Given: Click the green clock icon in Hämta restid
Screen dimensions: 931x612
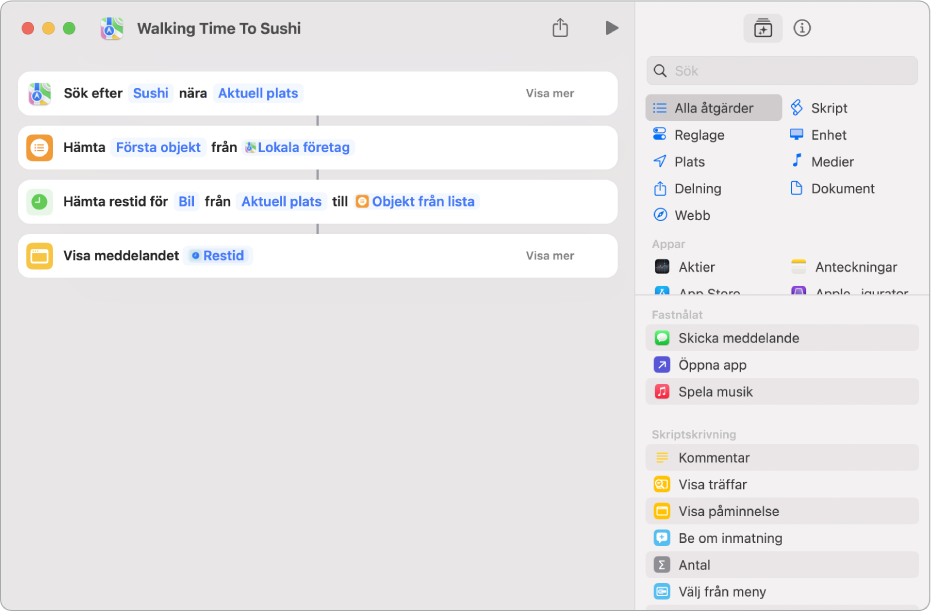Looking at the screenshot, I should click(40, 202).
